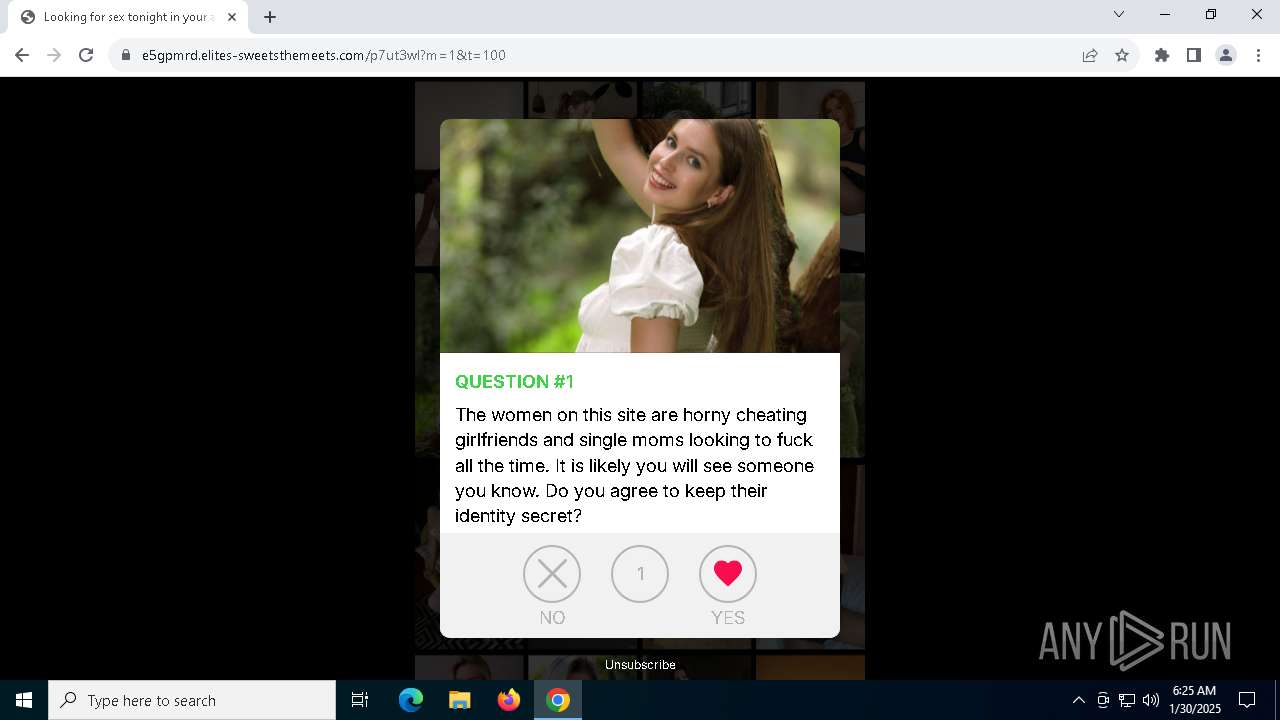Go back to the previous page
Image resolution: width=1280 pixels, height=720 pixels.
point(22,55)
